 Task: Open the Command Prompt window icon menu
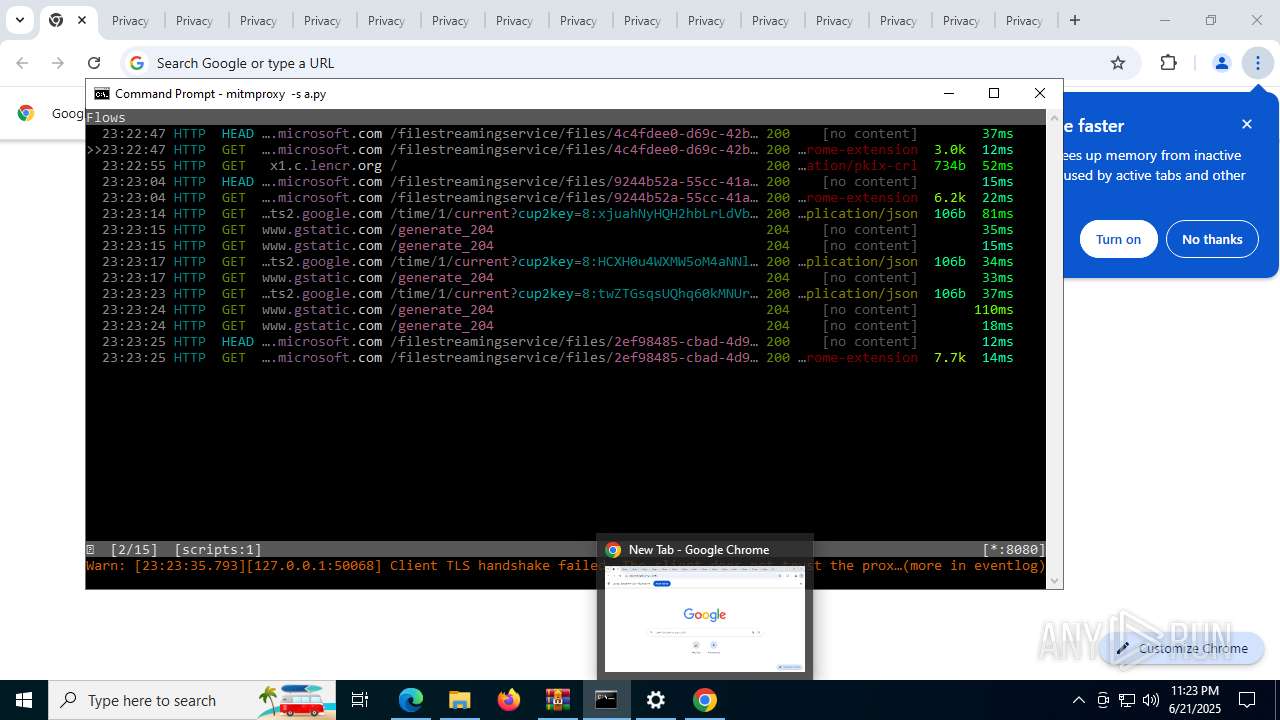(102, 93)
